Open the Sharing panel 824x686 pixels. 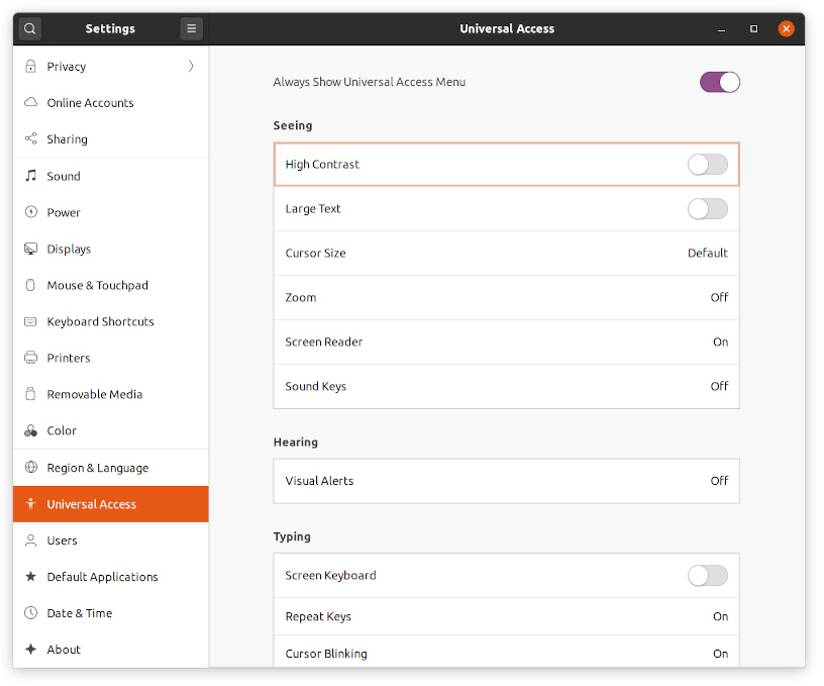[x=111, y=139]
